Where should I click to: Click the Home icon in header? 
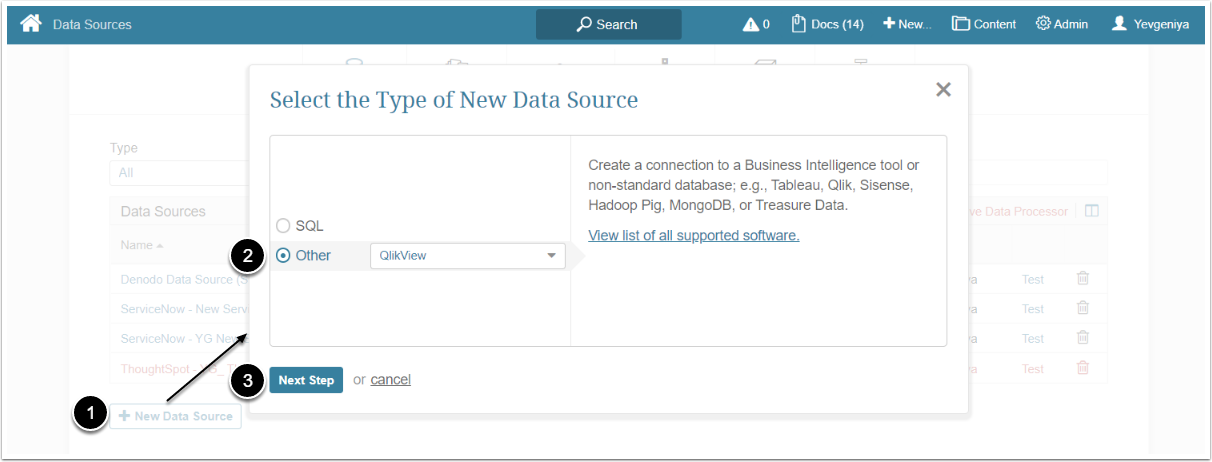coord(31,23)
